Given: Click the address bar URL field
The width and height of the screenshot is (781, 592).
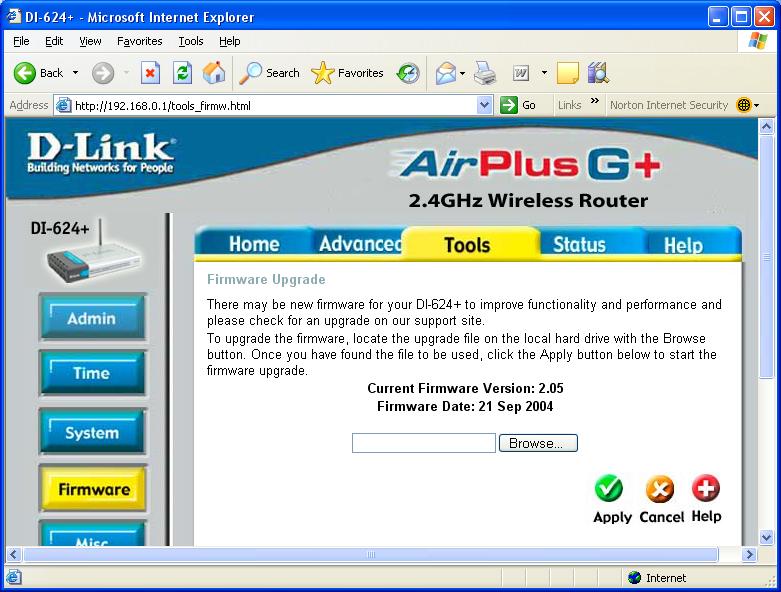Looking at the screenshot, I should coord(275,106).
